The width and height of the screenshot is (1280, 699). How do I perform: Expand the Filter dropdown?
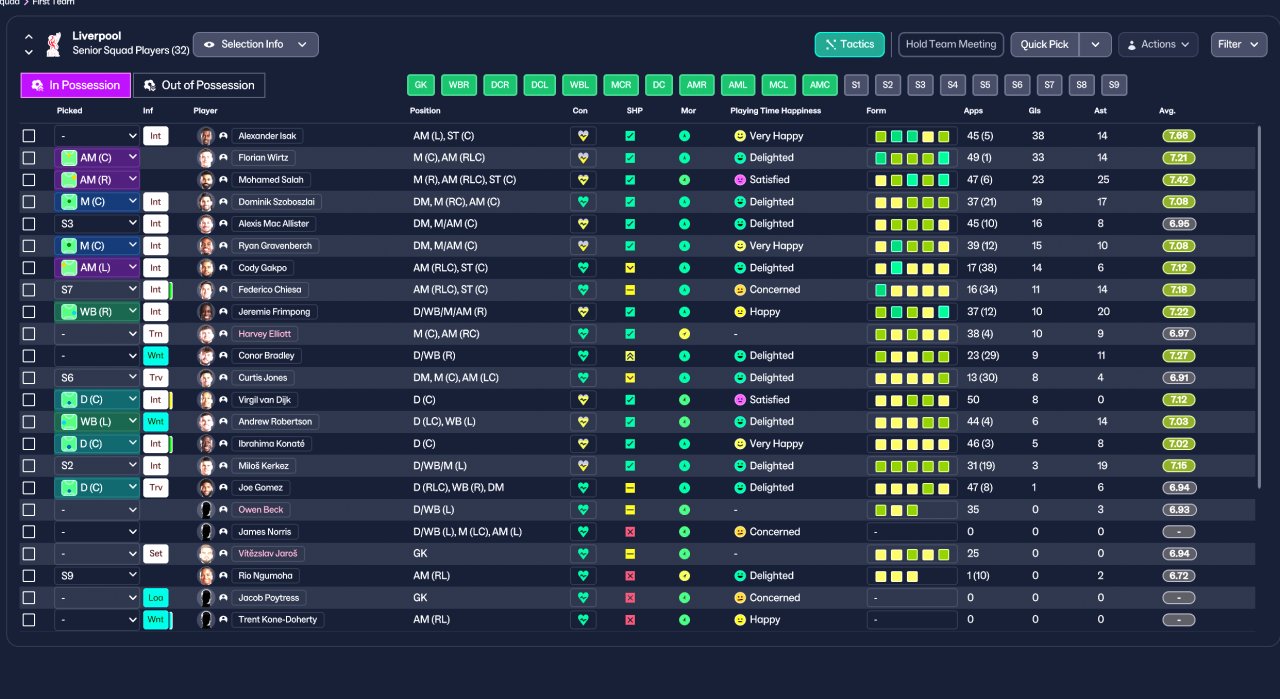click(1239, 44)
